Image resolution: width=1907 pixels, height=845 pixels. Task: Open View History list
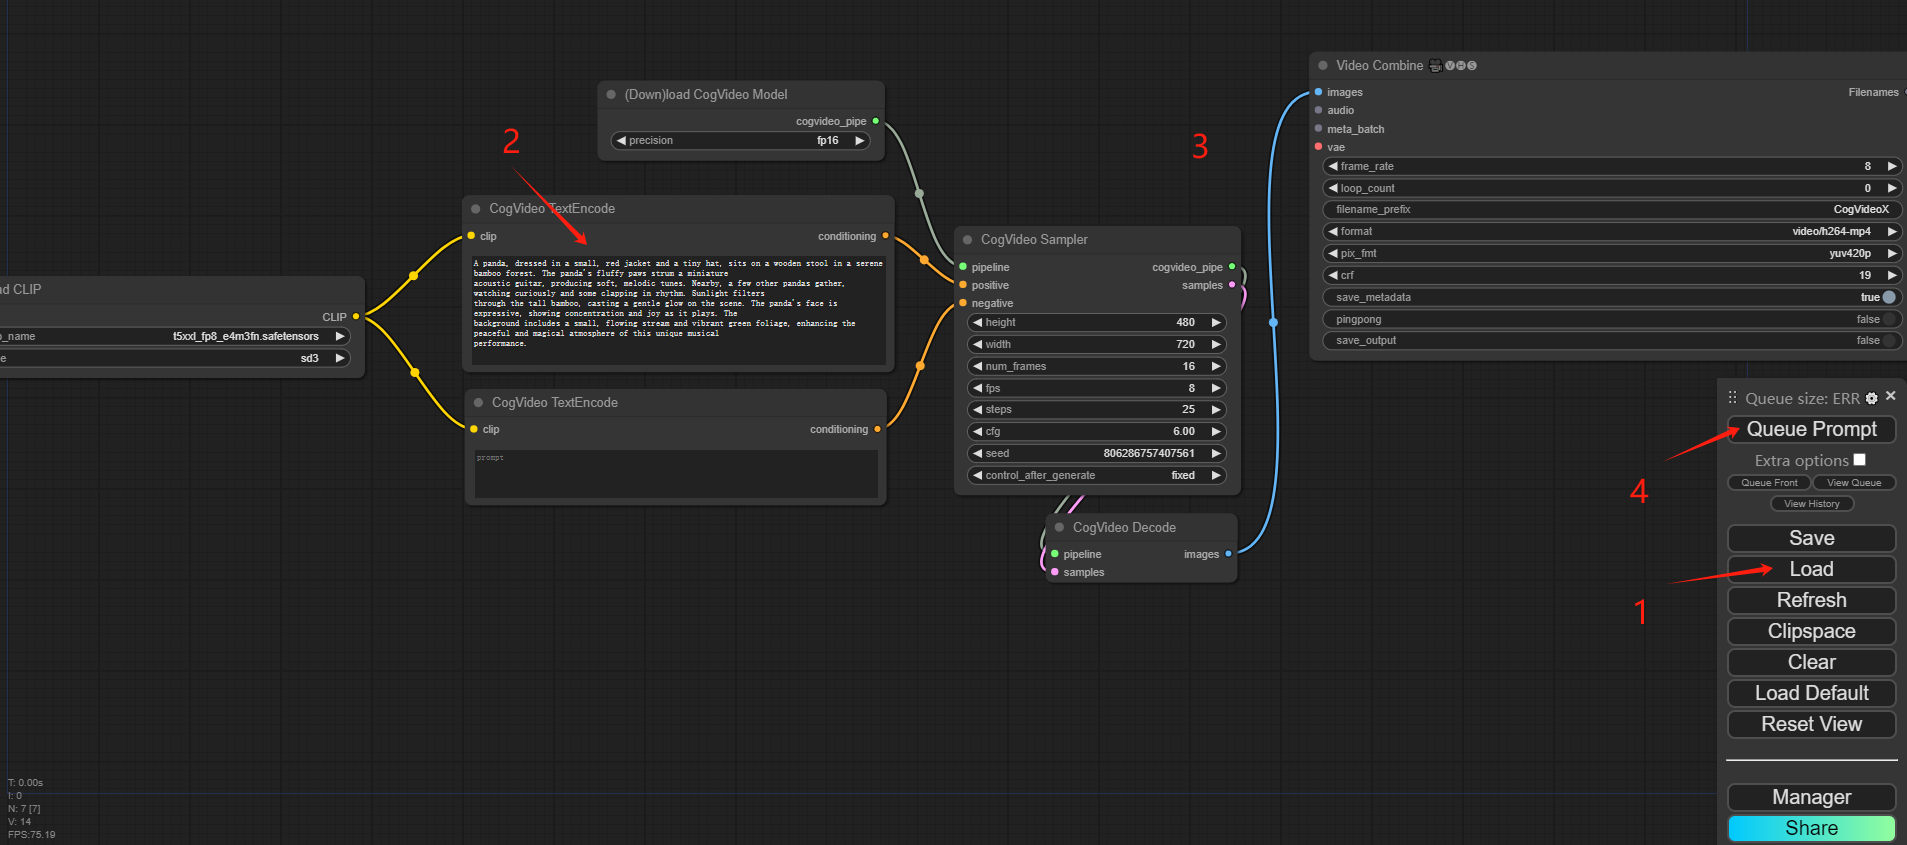(1811, 504)
